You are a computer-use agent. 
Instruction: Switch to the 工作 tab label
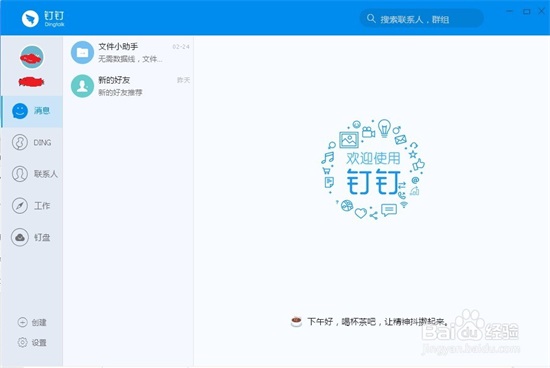point(42,206)
